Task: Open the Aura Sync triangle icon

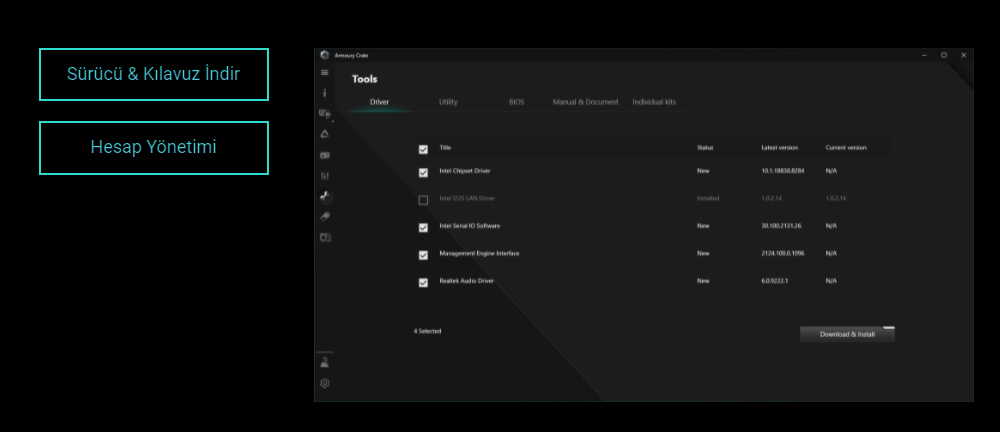Action: tap(324, 134)
